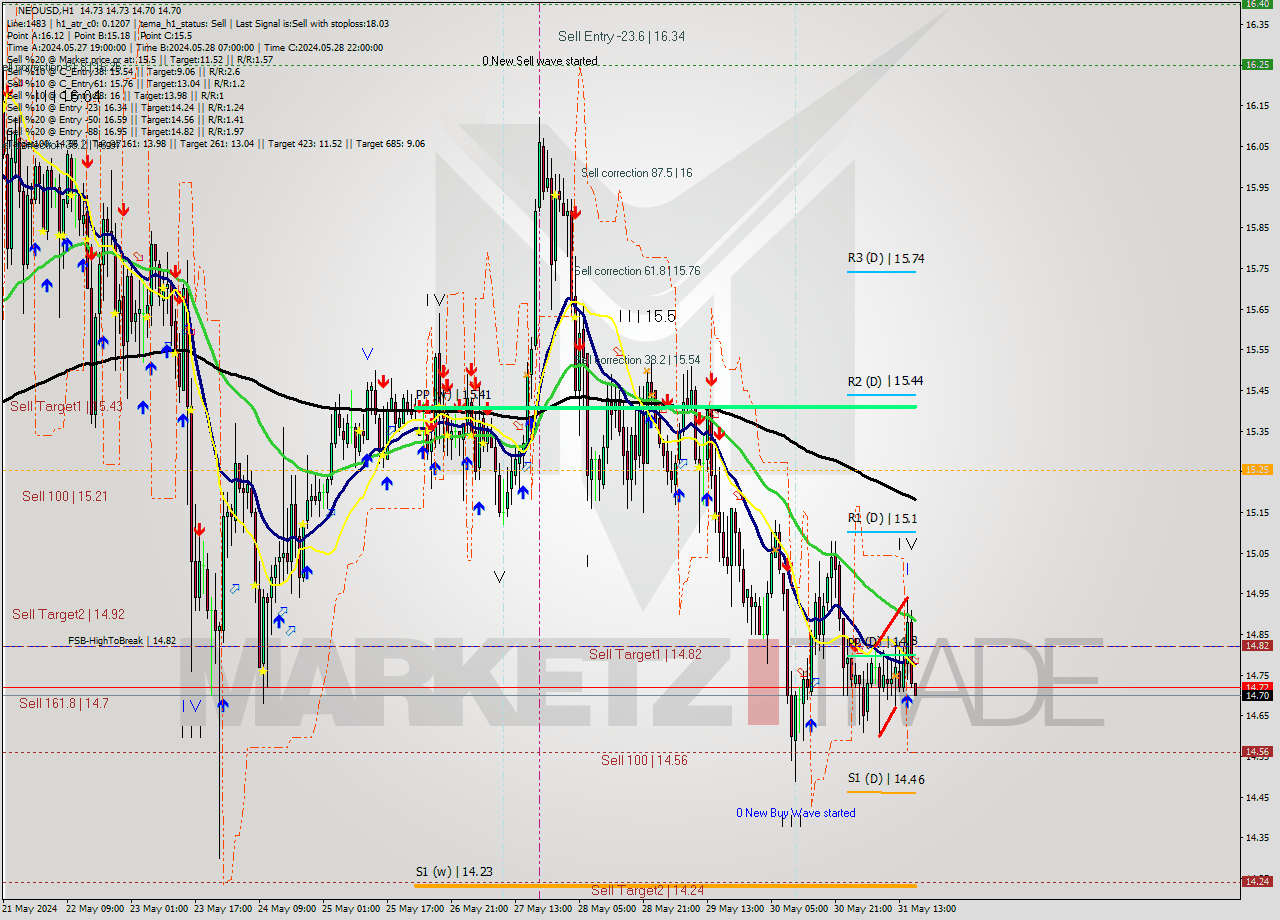Click the 14.35 price axis value
The image size is (1280, 920).
click(x=1257, y=837)
